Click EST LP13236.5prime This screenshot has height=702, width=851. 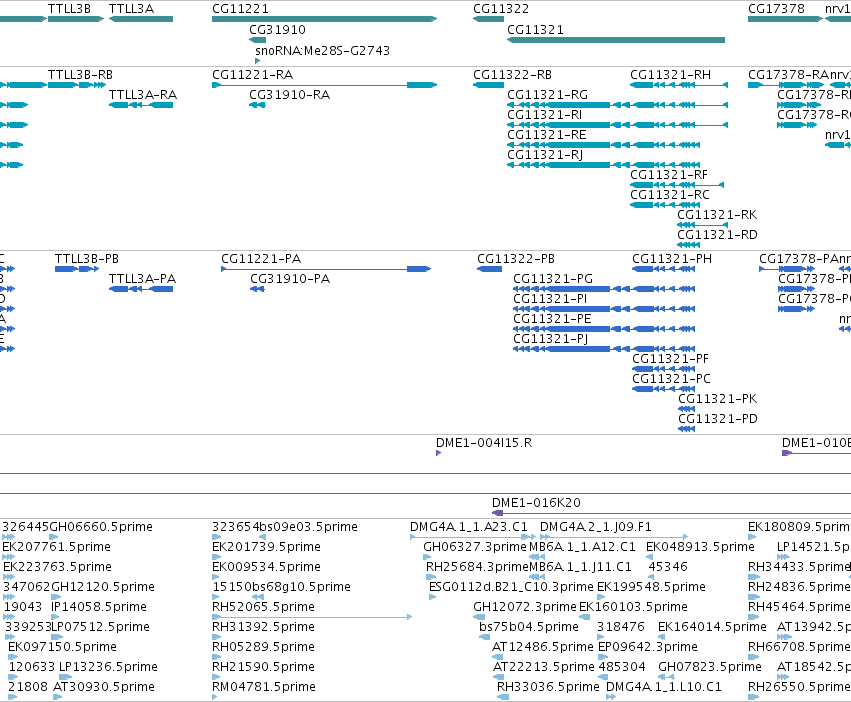pos(108,667)
